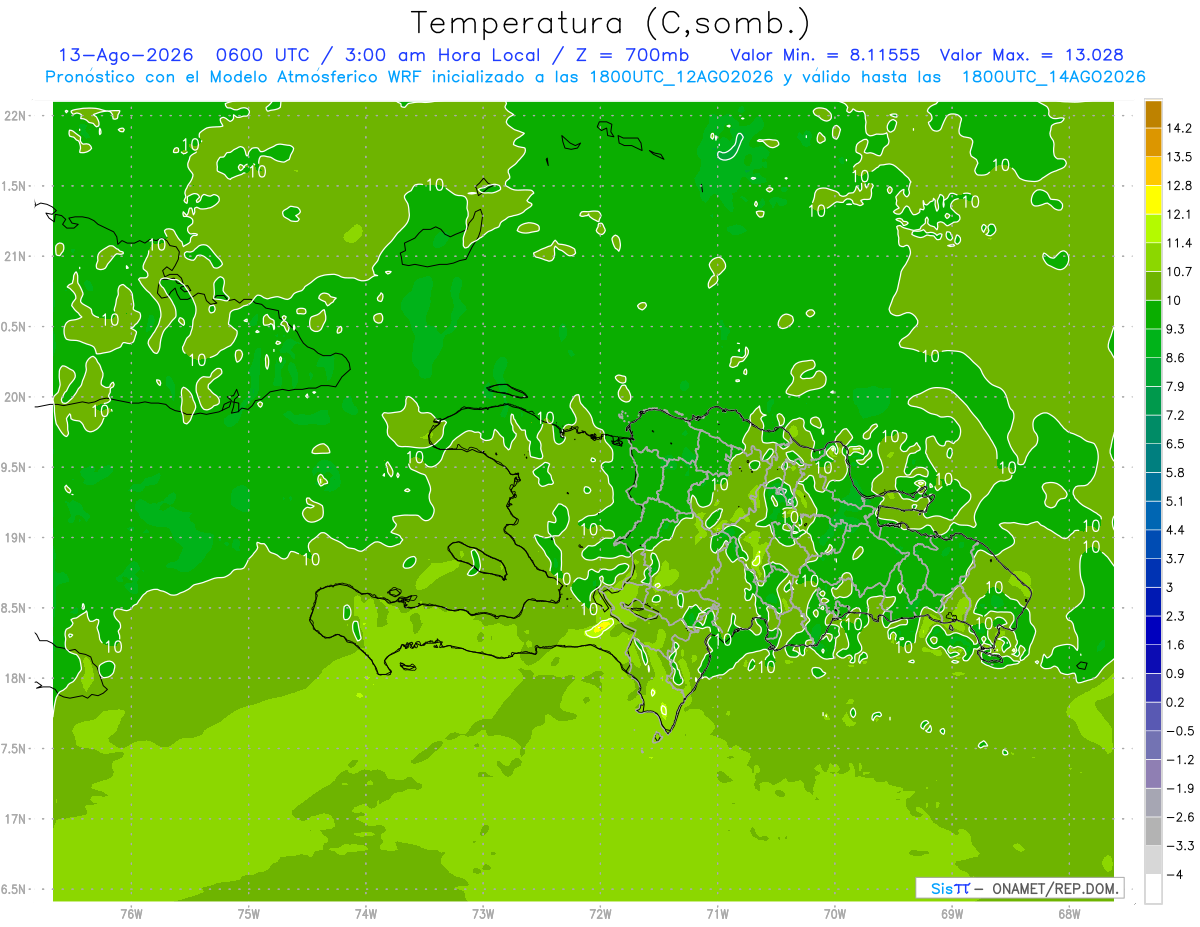
Task: Click the -0.5 colorbar label
Action: click(1179, 731)
